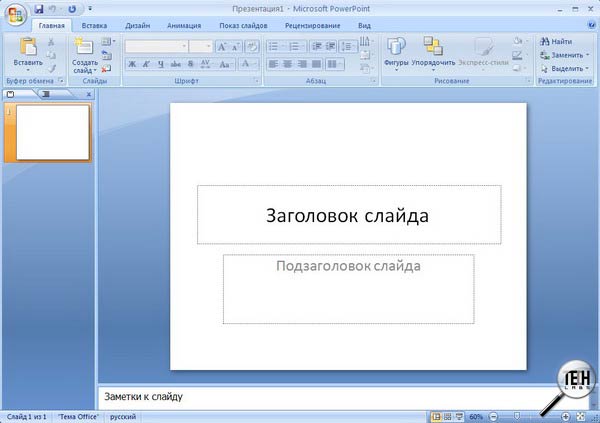
Task: Toggle italic formatting (К)
Action: (146, 64)
